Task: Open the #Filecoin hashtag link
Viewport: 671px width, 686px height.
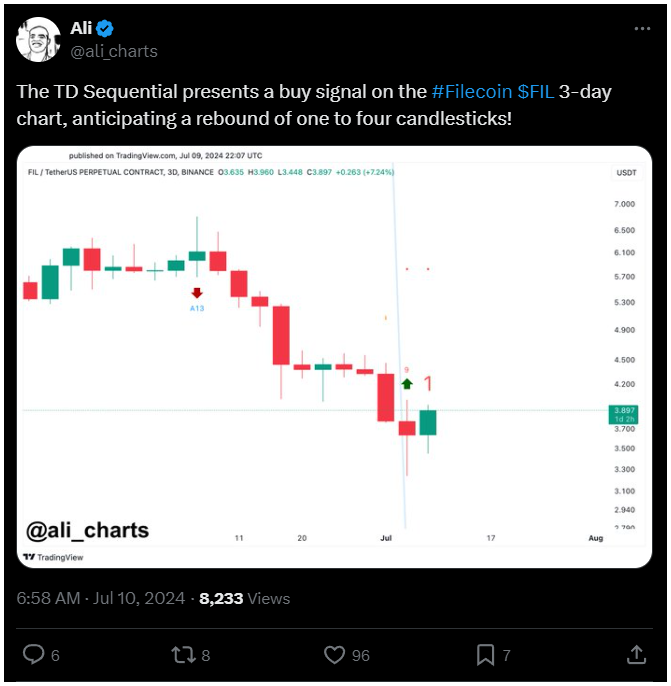Action: click(472, 92)
